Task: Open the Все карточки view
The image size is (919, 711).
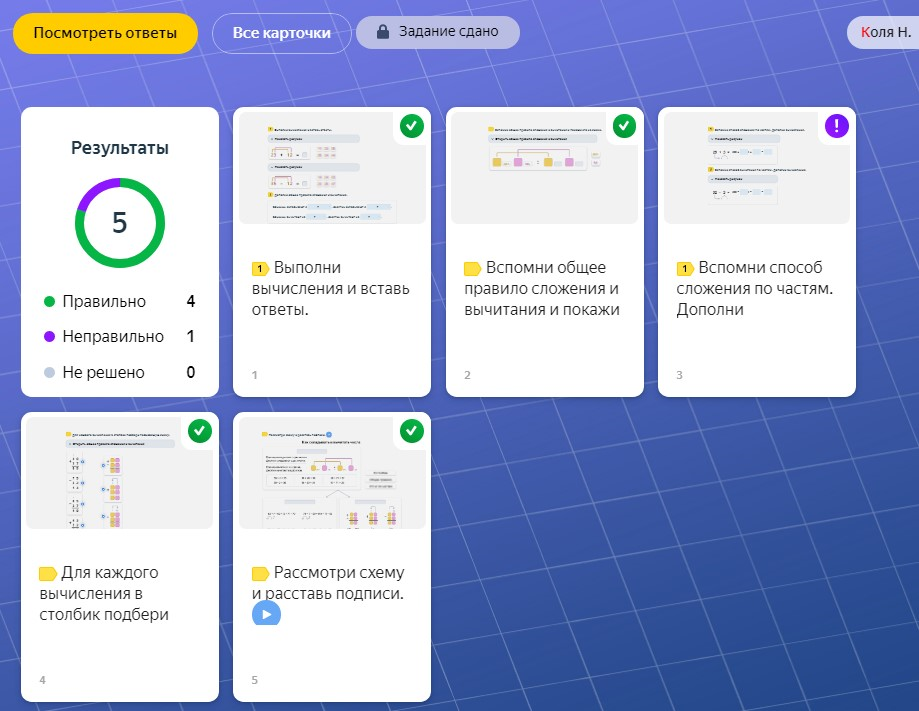Action: (281, 33)
